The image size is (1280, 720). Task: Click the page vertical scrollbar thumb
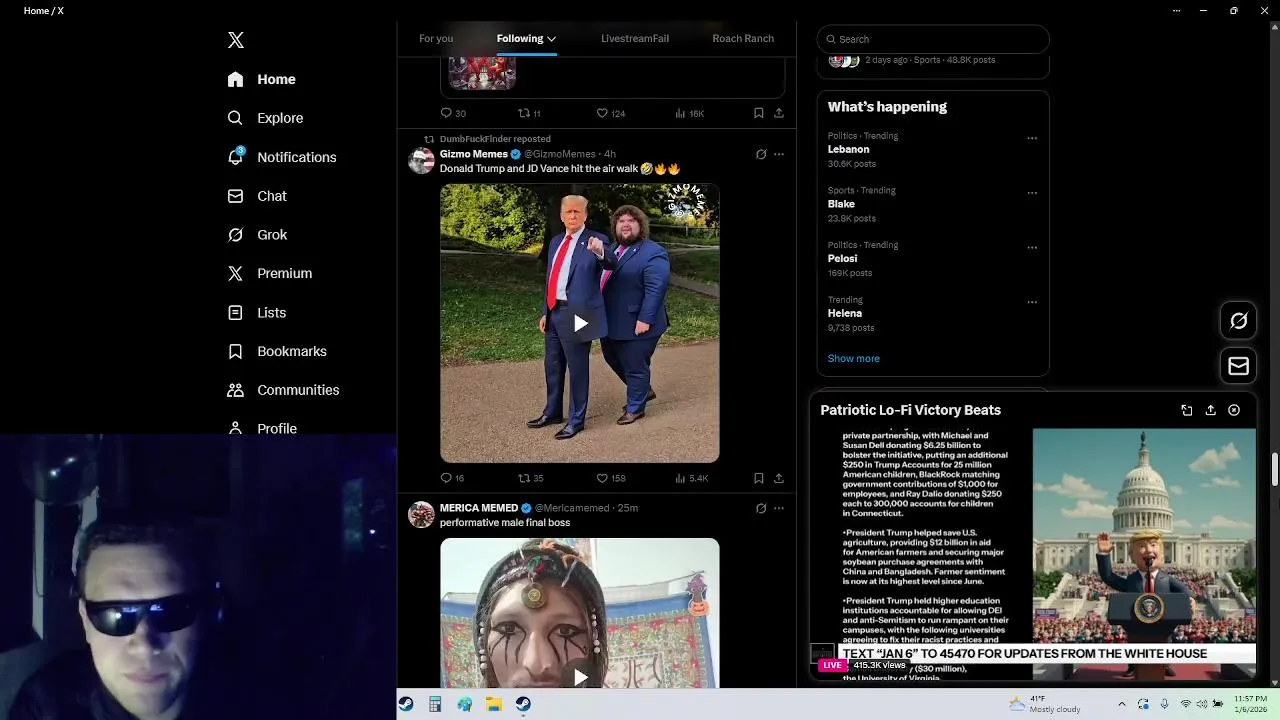click(1274, 467)
